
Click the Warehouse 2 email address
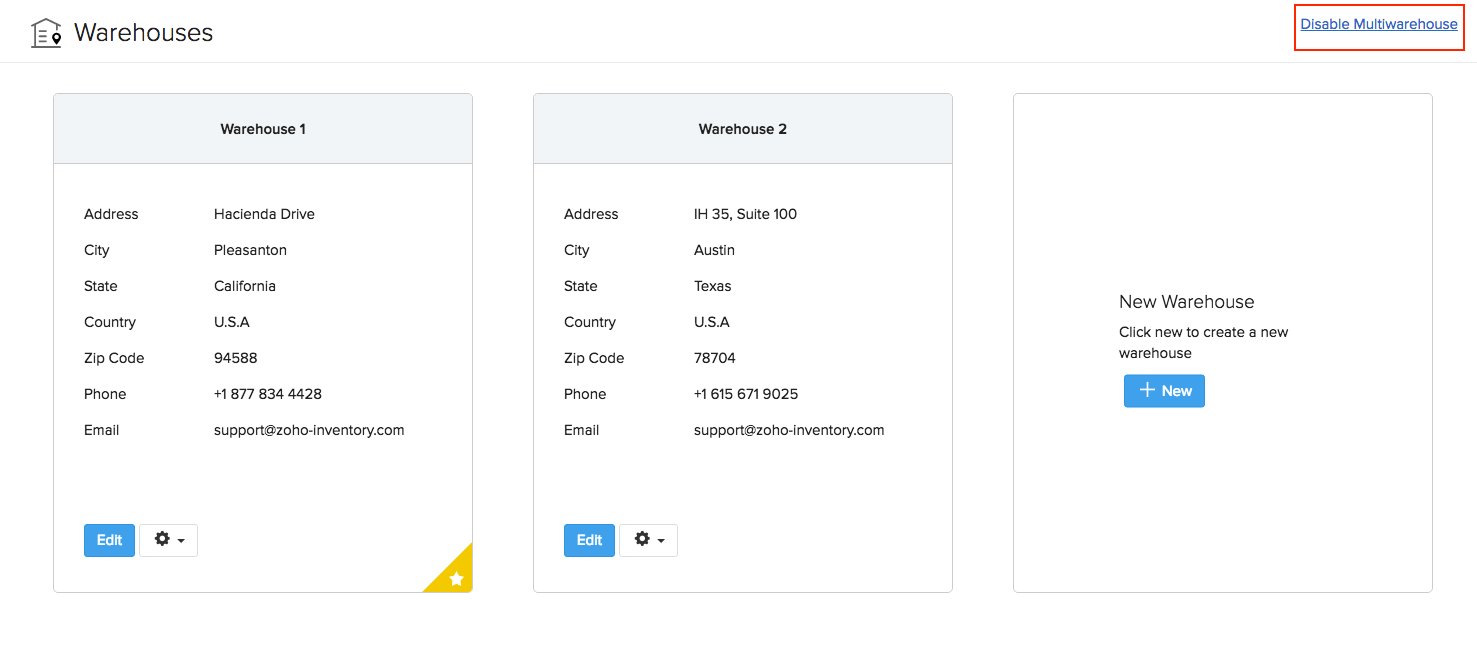pos(789,430)
